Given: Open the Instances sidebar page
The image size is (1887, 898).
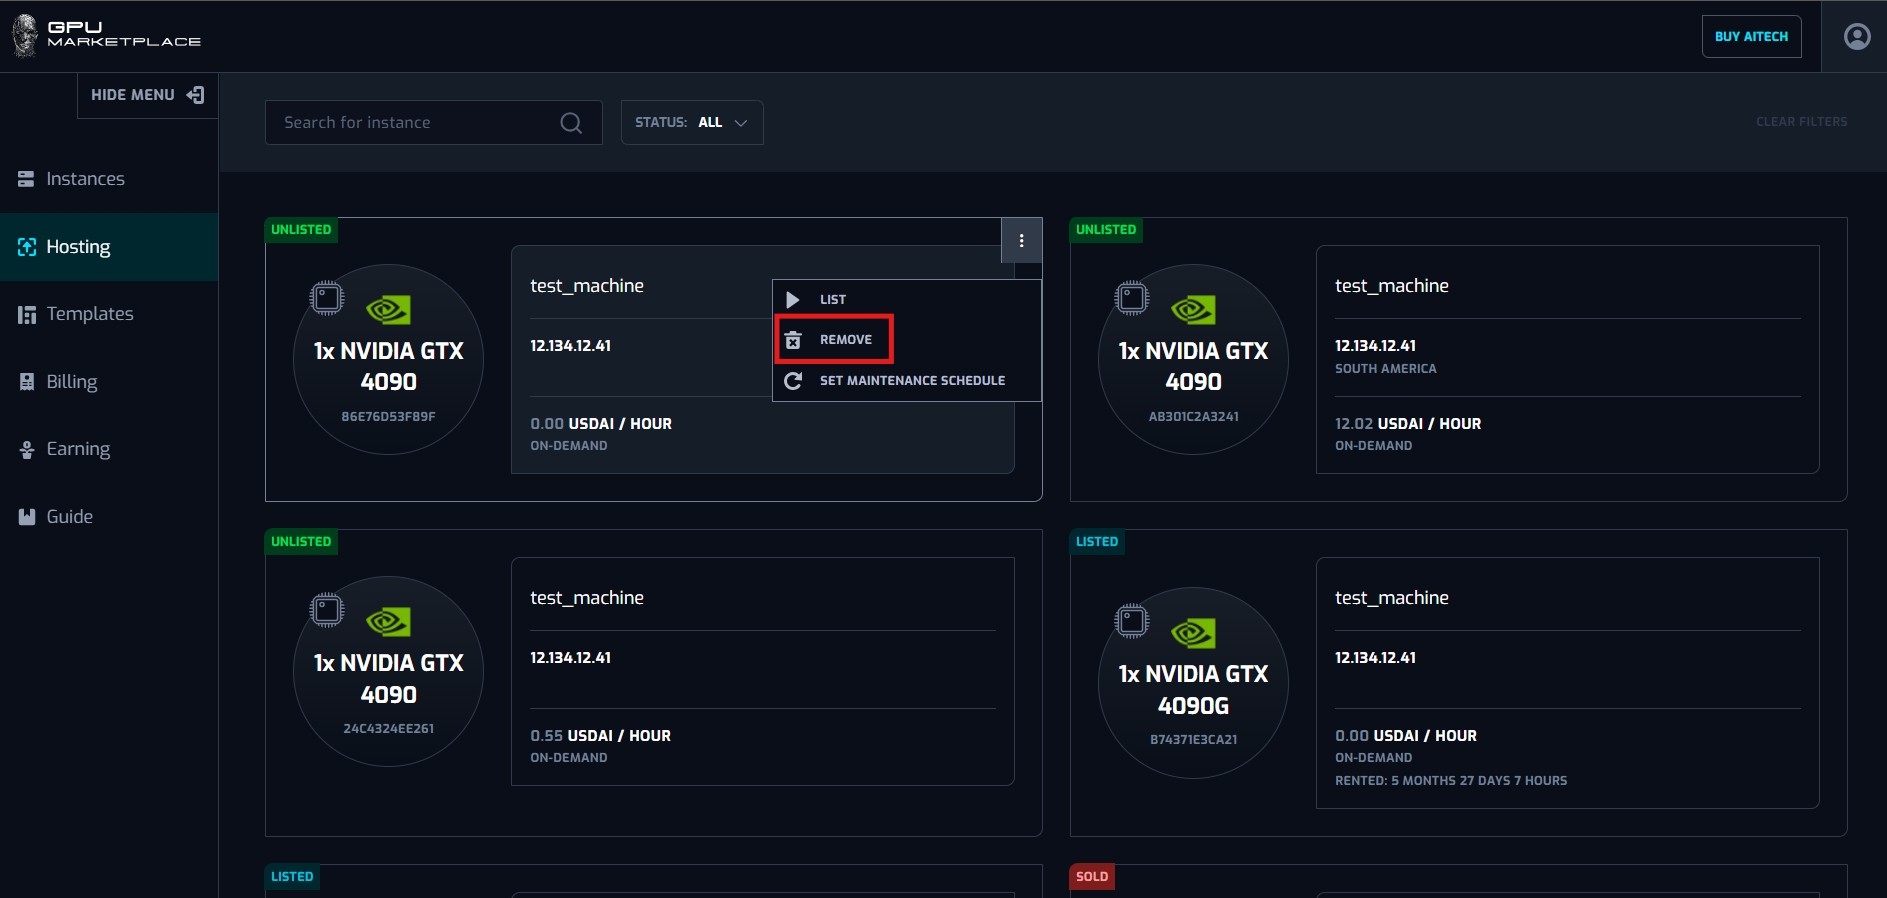Looking at the screenshot, I should coord(85,179).
